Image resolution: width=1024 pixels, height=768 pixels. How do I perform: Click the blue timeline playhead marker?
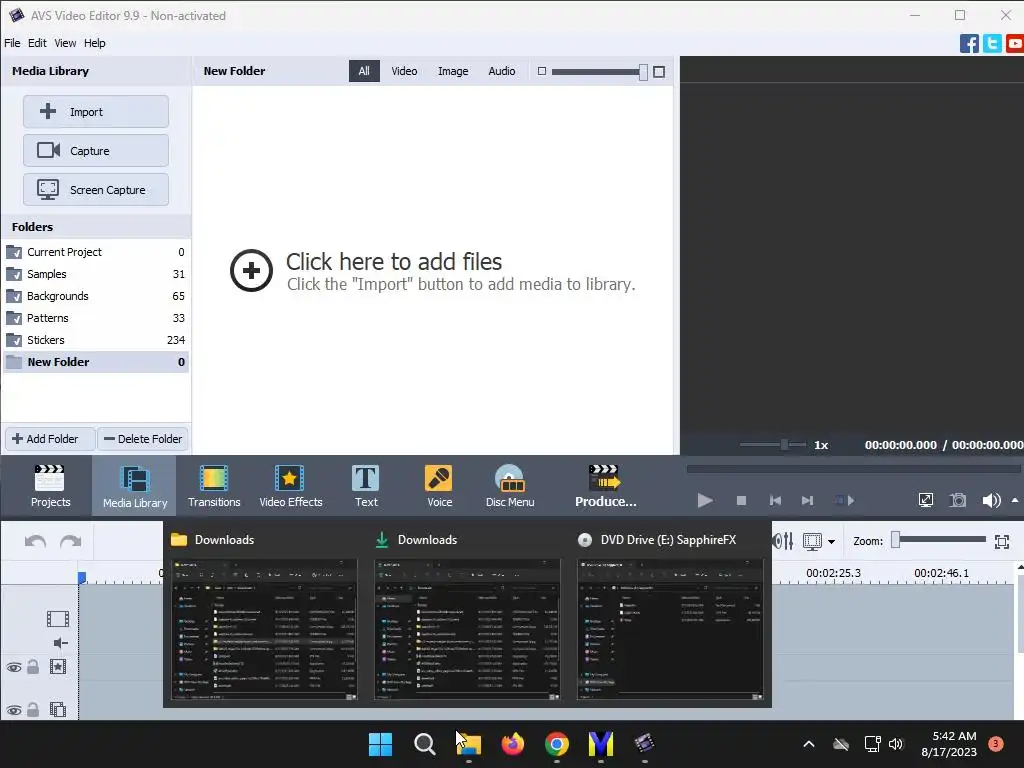coord(82,578)
